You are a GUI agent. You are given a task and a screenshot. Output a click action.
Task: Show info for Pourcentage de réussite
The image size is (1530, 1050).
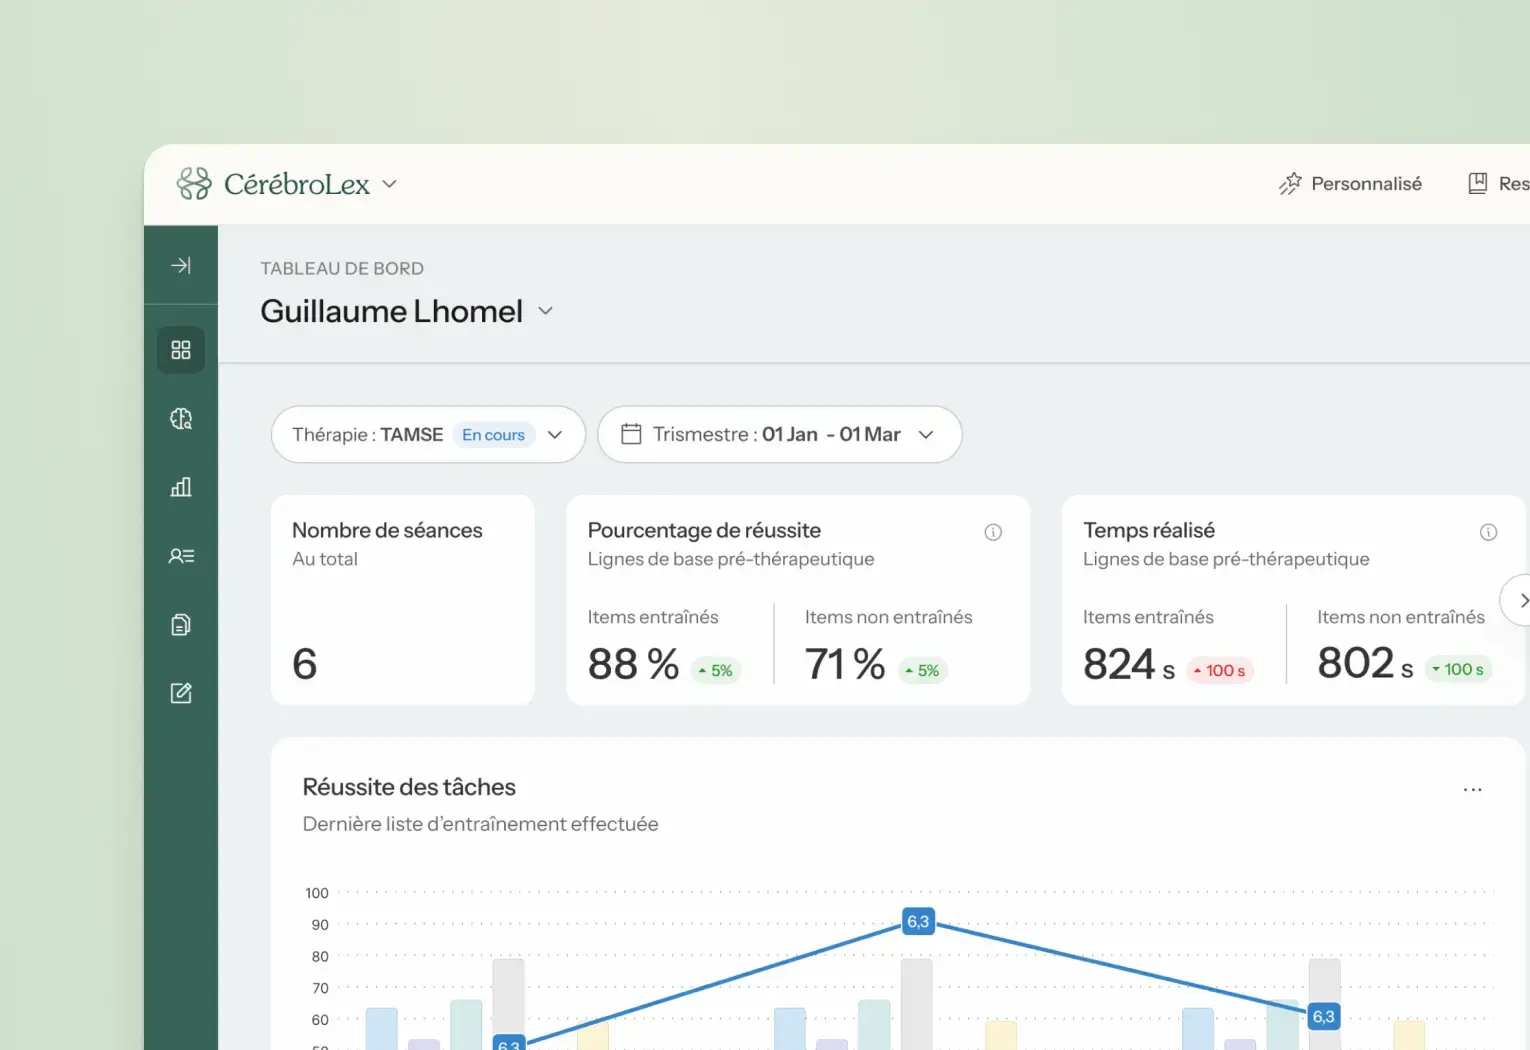click(x=993, y=532)
